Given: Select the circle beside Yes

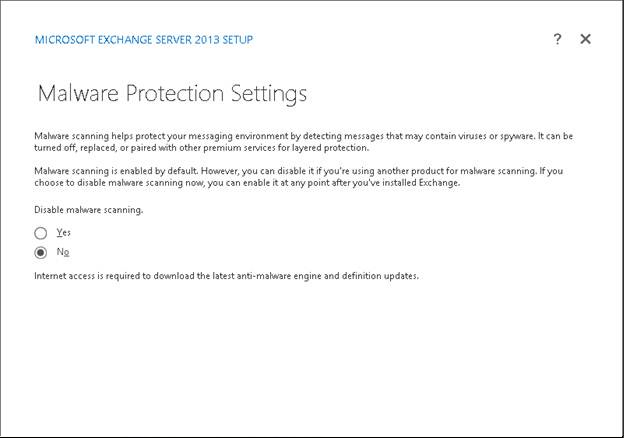Looking at the screenshot, I should 41,233.
